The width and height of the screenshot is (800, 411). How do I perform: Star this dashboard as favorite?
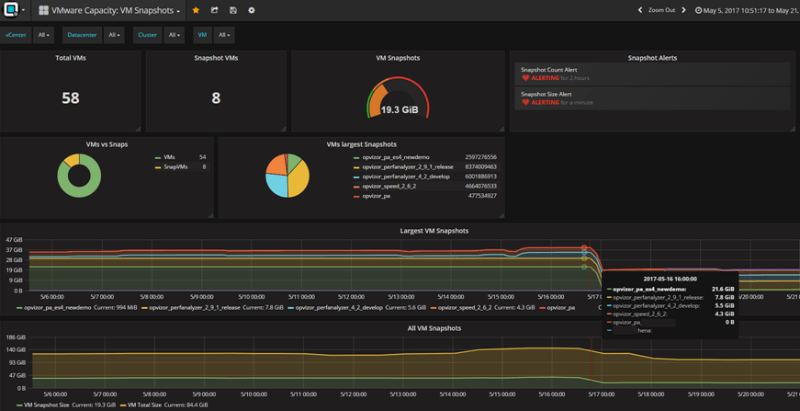click(195, 10)
